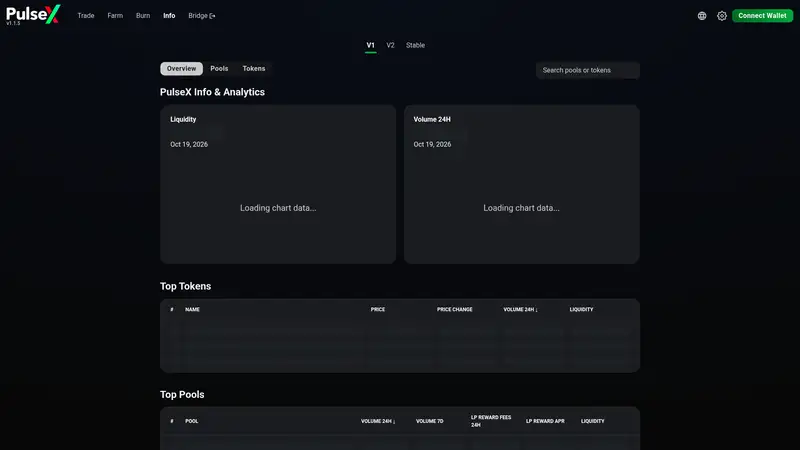The height and width of the screenshot is (450, 800).
Task: Open the language globe icon
Action: click(x=702, y=16)
